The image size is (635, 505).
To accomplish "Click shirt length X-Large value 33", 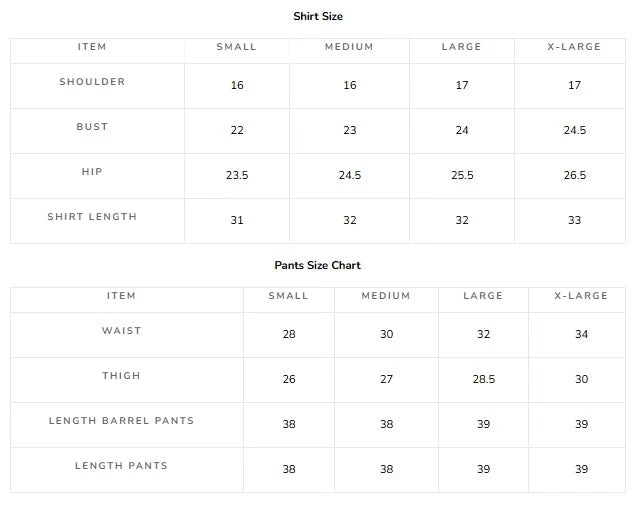I will pyautogui.click(x=574, y=220).
